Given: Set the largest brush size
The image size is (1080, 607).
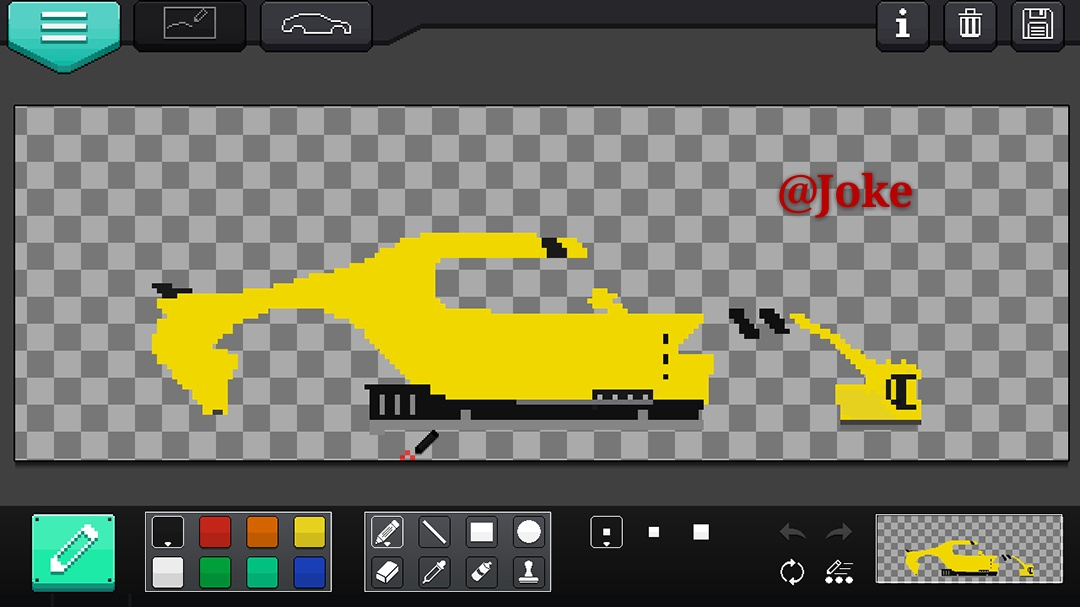Looking at the screenshot, I should pos(701,532).
